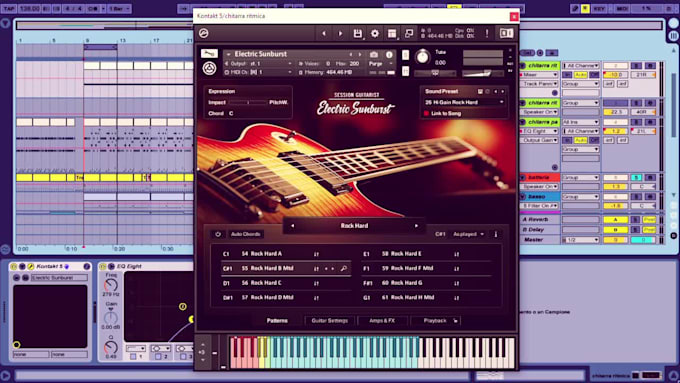Switch to the Amps & FX tab
Viewport: 680px width, 383px height.
(x=382, y=321)
